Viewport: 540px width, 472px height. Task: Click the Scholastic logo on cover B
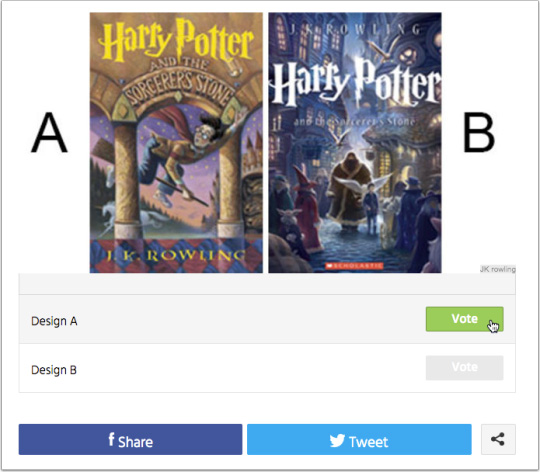click(354, 265)
